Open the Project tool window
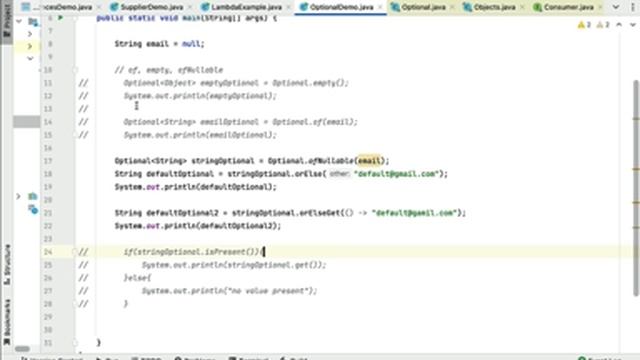This screenshot has width=640, height=360. point(7,22)
